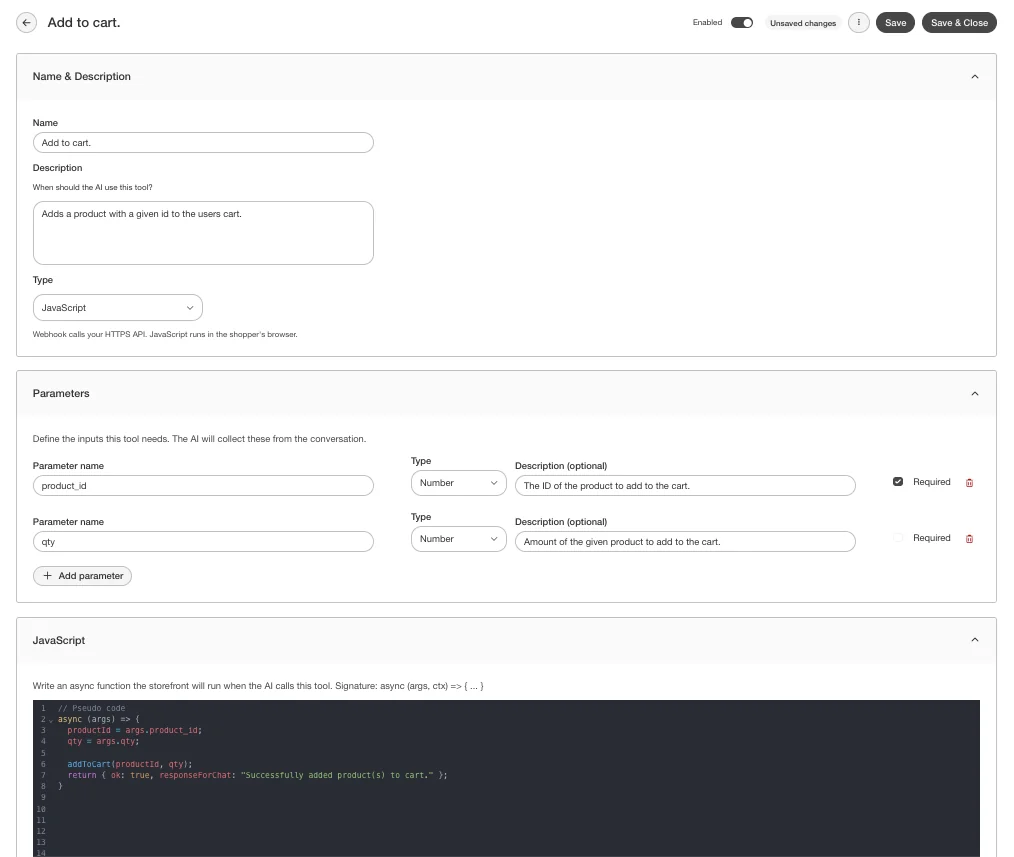Click the '// Pseudo code' comment line
The width and height of the screenshot is (1014, 857).
click(x=91, y=708)
